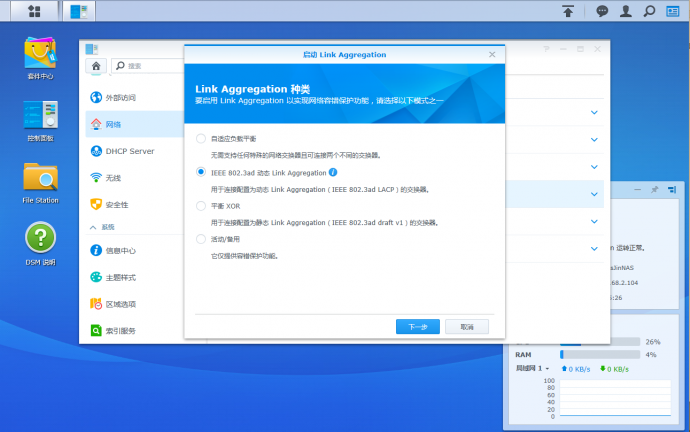Open DHCP Server in sidebar
This screenshot has height=432, width=690.
(x=134, y=151)
